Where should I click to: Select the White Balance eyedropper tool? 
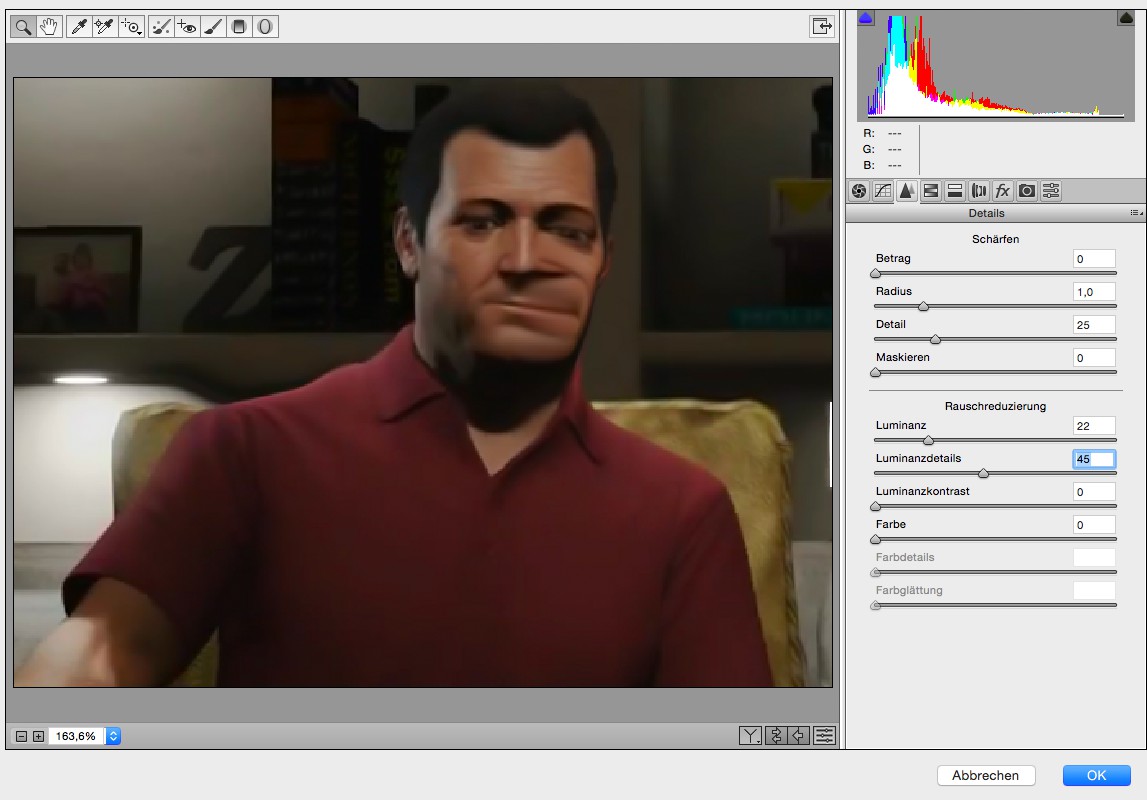[78, 27]
